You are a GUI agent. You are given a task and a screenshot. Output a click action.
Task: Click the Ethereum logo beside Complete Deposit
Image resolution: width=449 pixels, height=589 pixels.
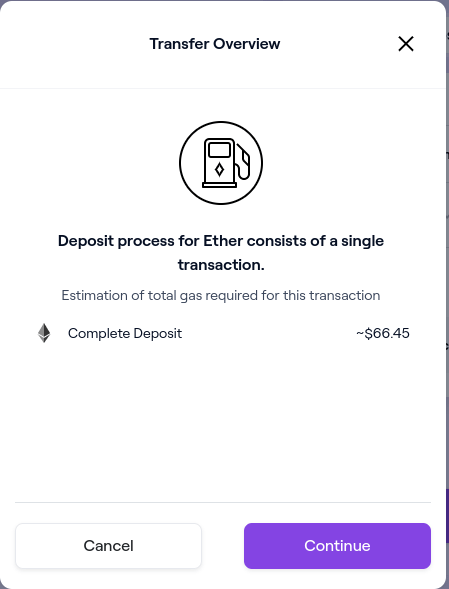click(x=44, y=333)
